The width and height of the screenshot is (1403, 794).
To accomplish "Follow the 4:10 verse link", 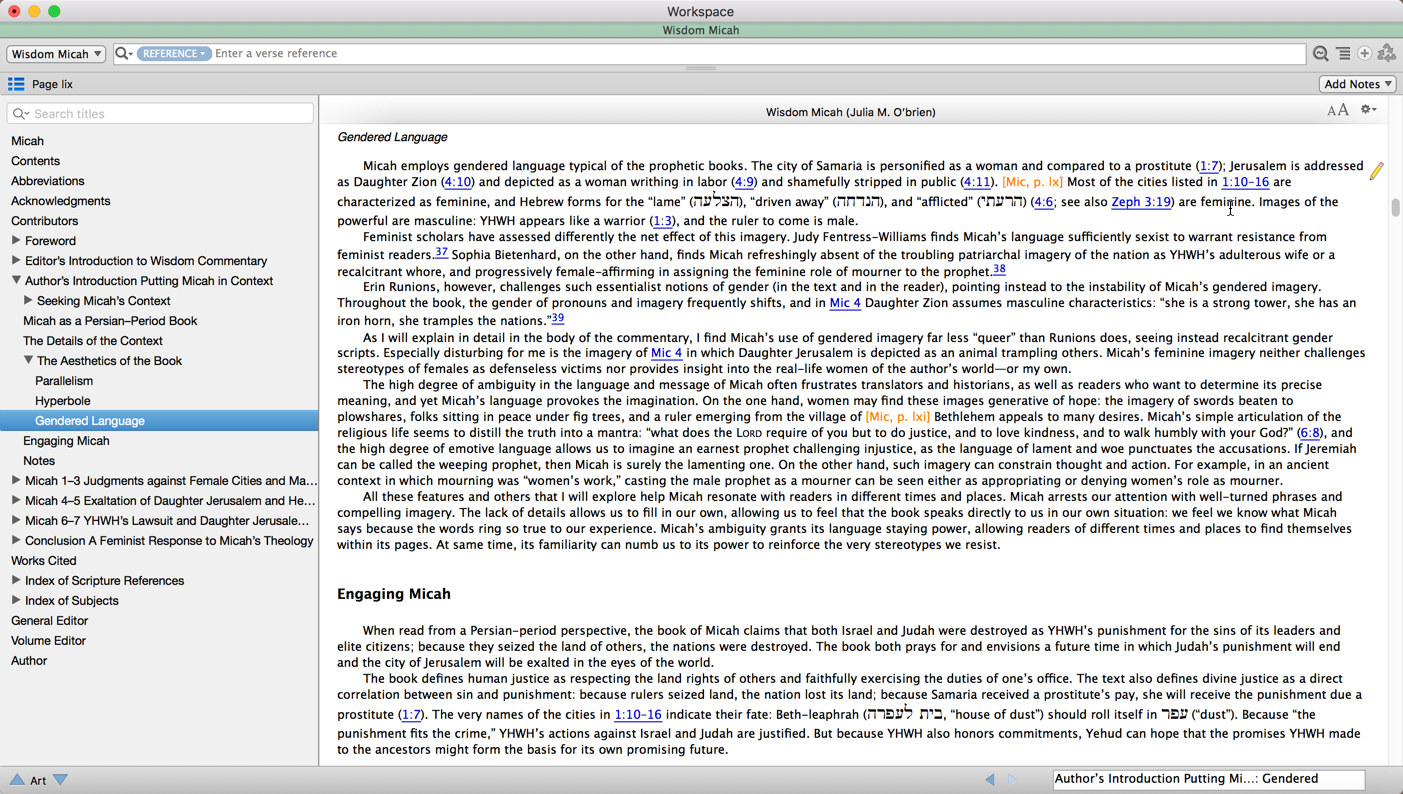I will coord(458,182).
